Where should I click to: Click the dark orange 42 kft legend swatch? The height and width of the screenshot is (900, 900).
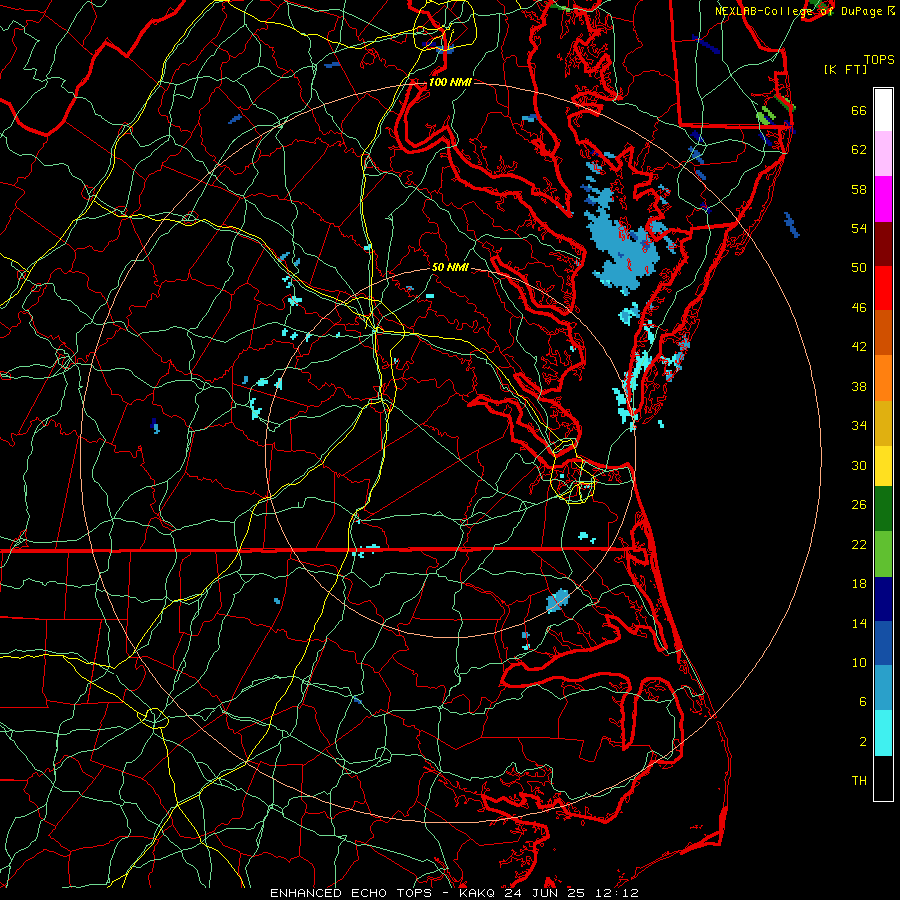883,333
